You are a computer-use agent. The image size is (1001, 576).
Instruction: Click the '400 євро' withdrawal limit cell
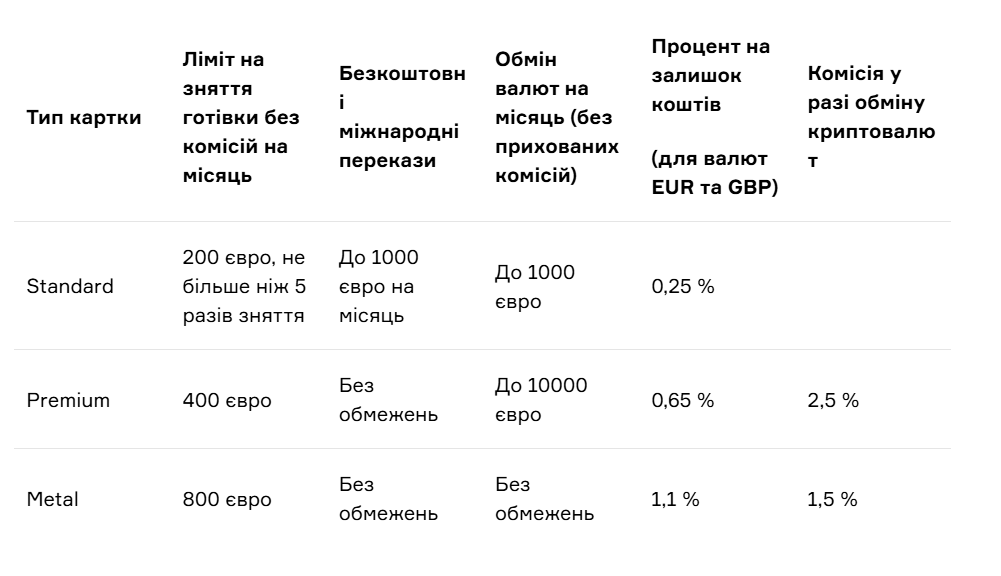(227, 400)
